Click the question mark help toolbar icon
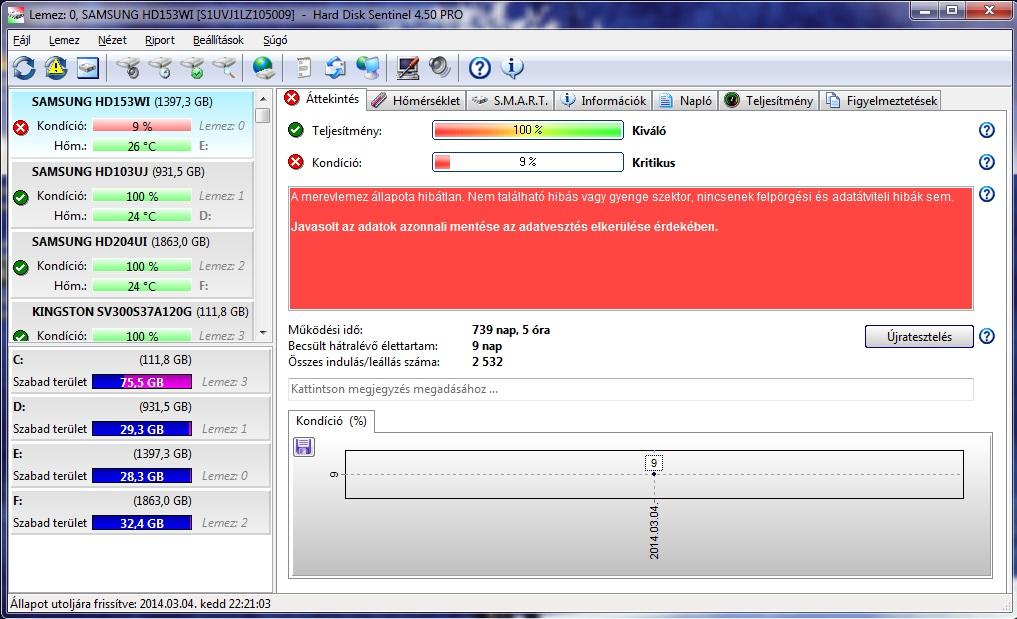Image resolution: width=1017 pixels, height=619 pixels. [x=479, y=67]
